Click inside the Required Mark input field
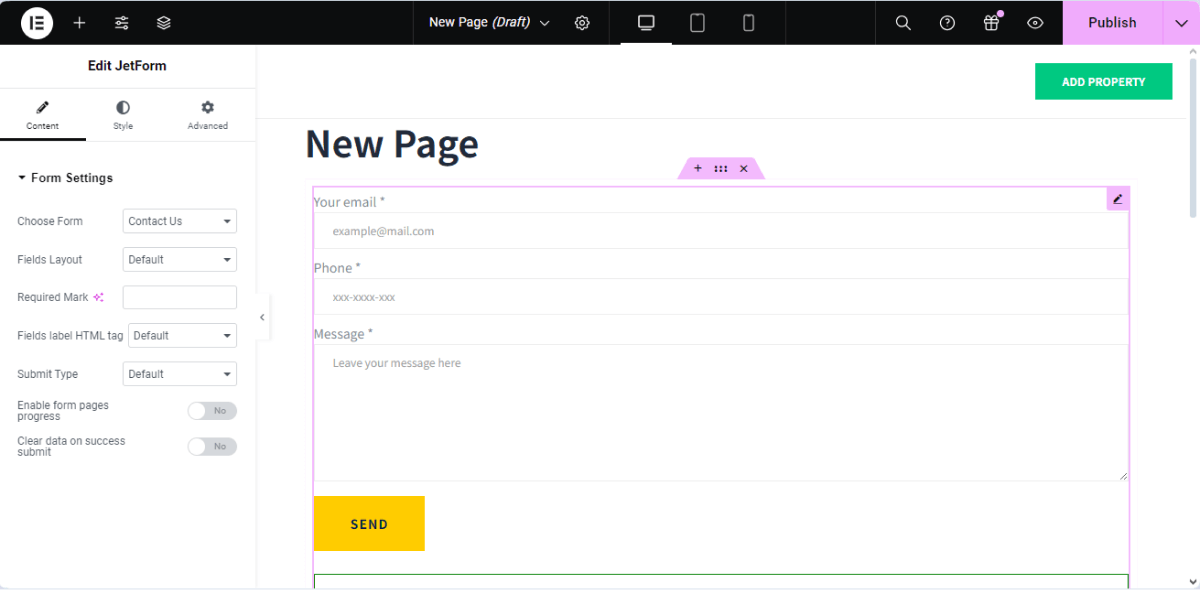The height and width of the screenshot is (590, 1200). click(179, 296)
